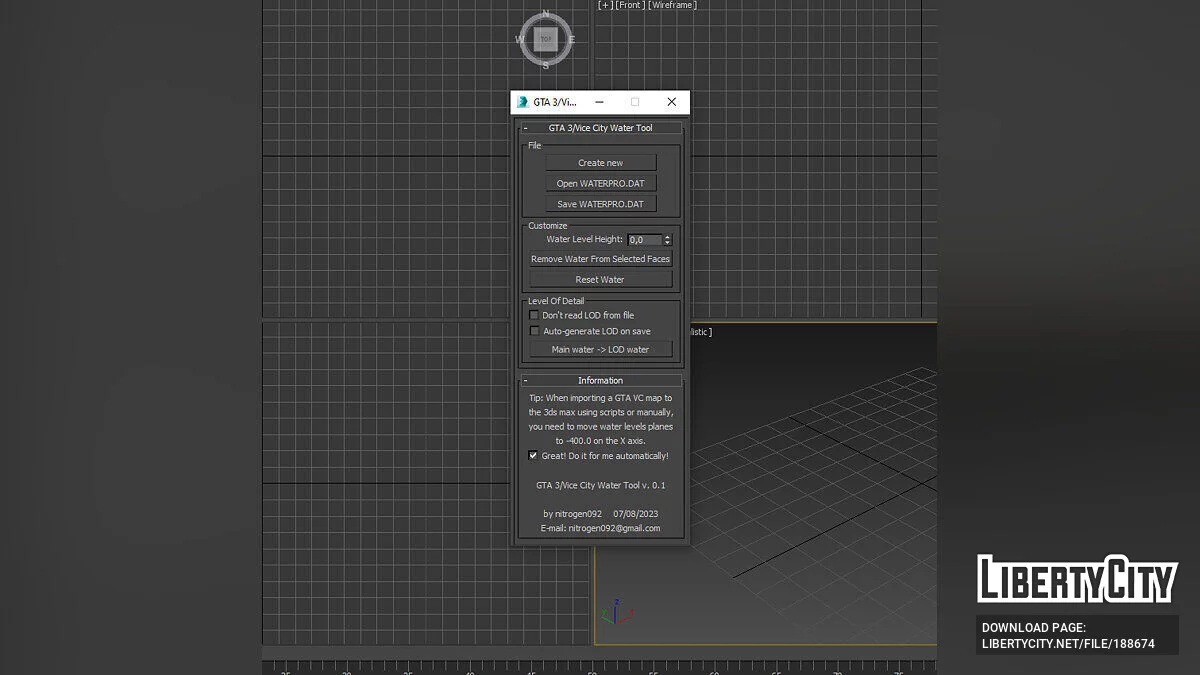Focus the Water Level Height field
This screenshot has width=1200, height=675.
645,240
